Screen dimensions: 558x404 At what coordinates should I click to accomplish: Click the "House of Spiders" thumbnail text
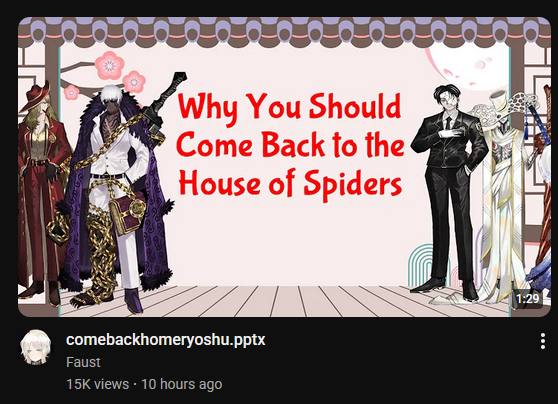coord(290,184)
